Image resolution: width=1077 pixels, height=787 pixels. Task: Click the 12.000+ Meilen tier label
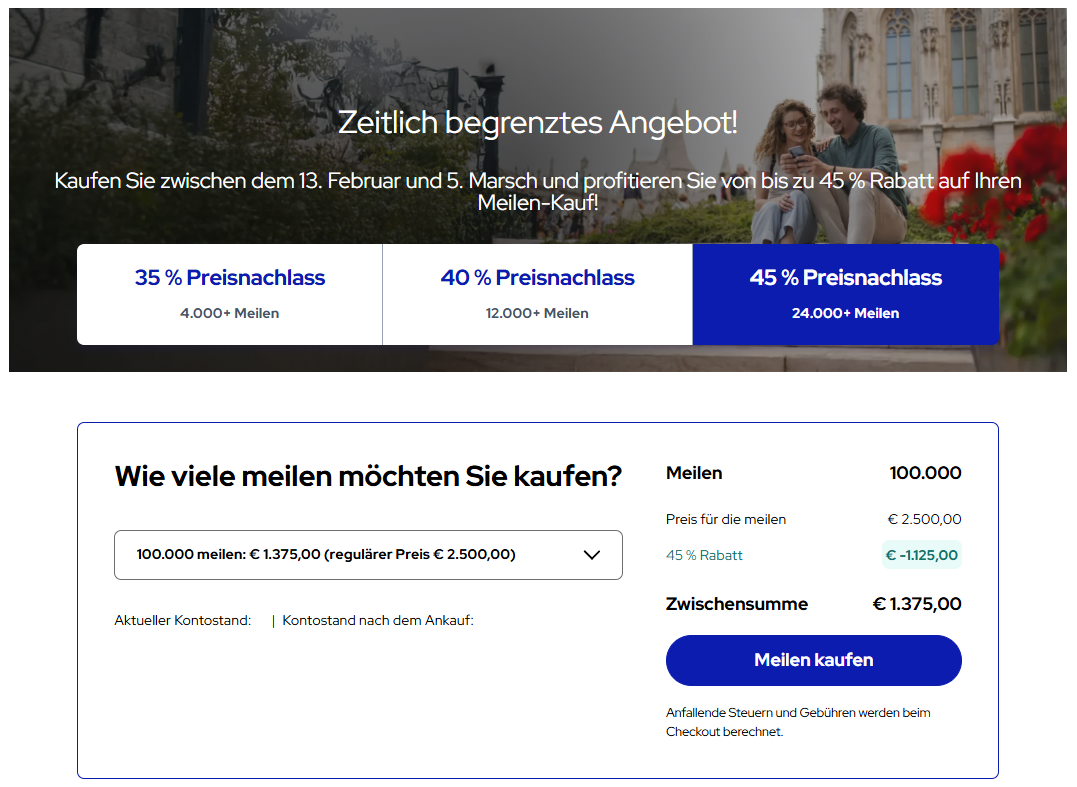[x=537, y=312]
